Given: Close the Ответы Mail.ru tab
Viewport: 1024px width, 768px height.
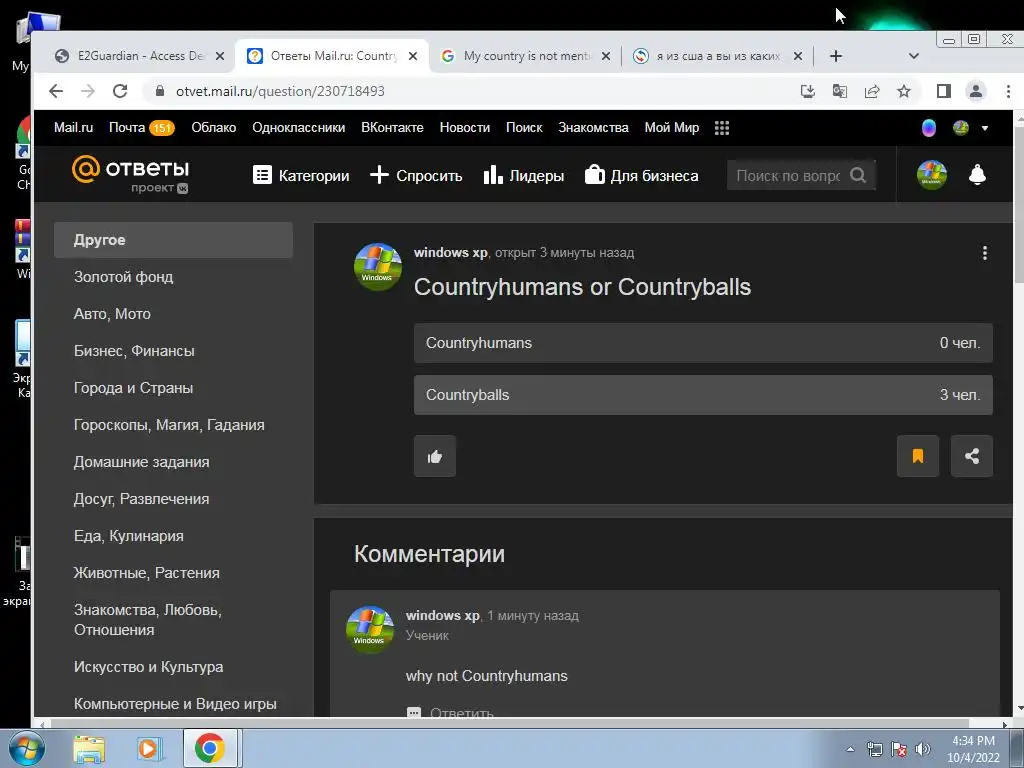Looking at the screenshot, I should click(413, 56).
